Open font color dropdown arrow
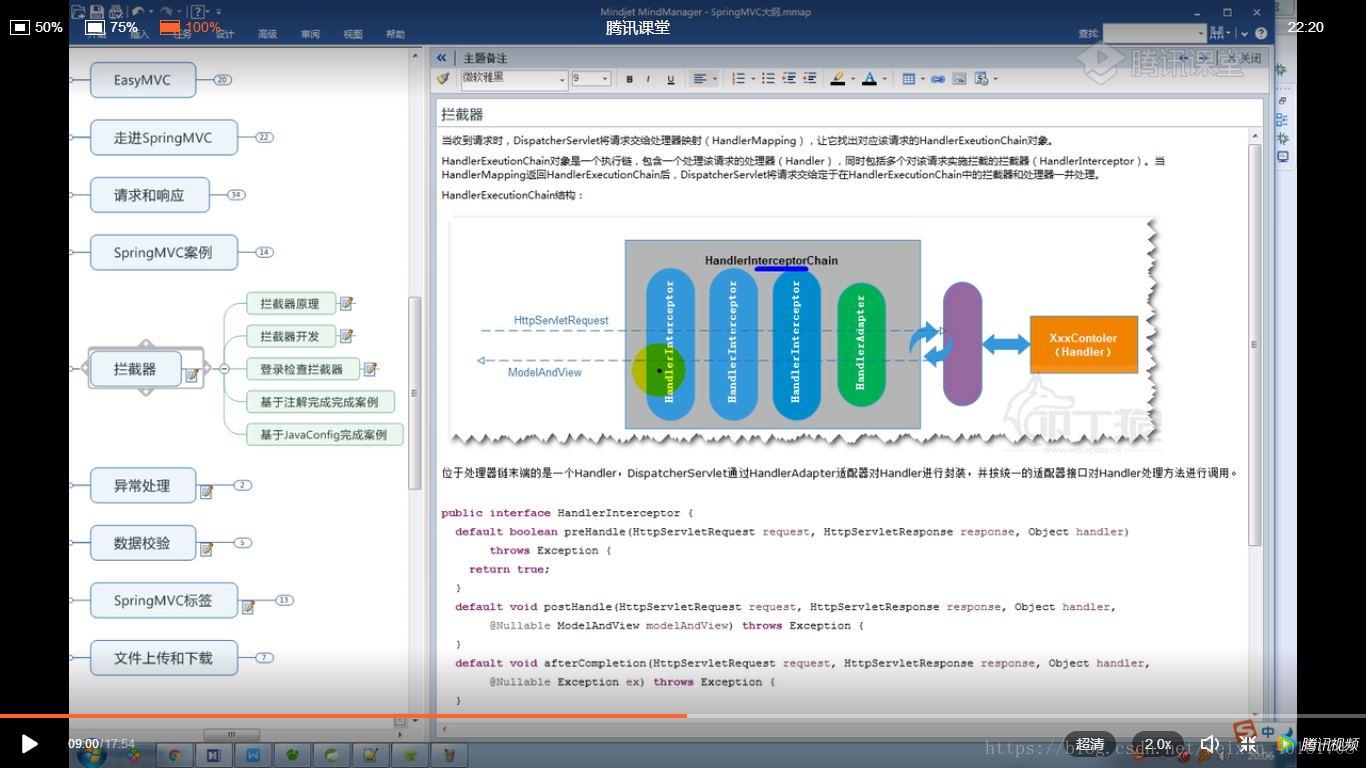The width and height of the screenshot is (1366, 768). [x=884, y=79]
